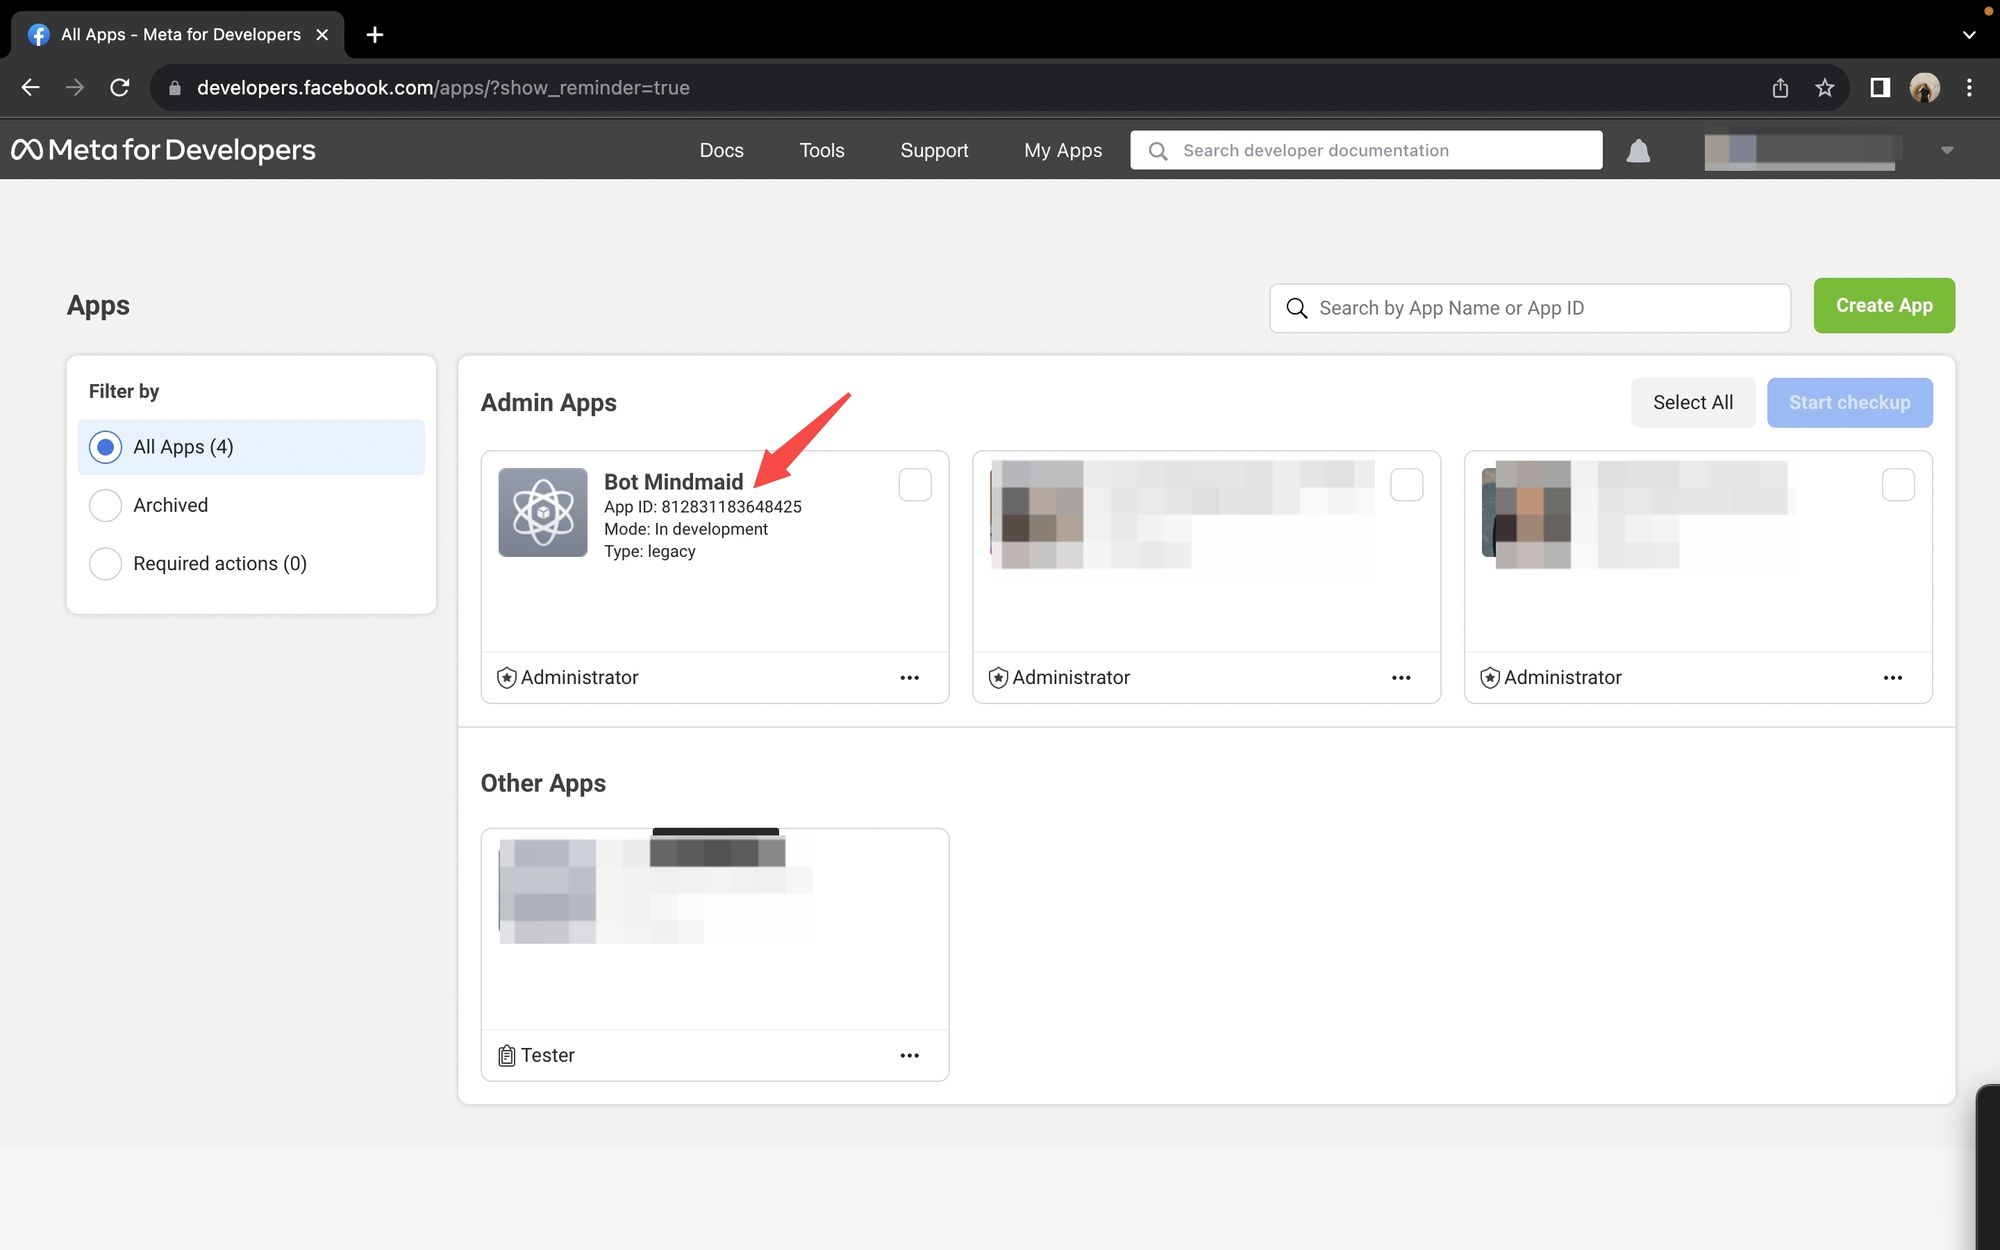Click the App ID: 812831183648425 text
The image size is (2000, 1250).
click(703, 507)
